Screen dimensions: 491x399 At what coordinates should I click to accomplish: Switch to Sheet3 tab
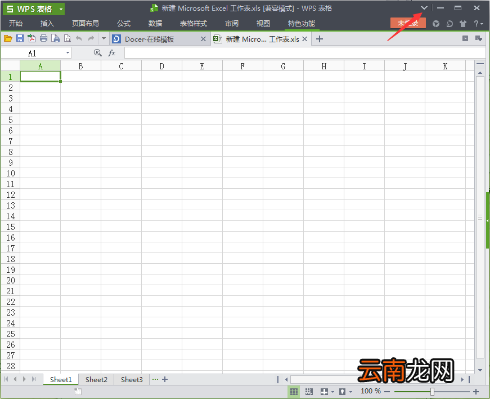tap(132, 379)
